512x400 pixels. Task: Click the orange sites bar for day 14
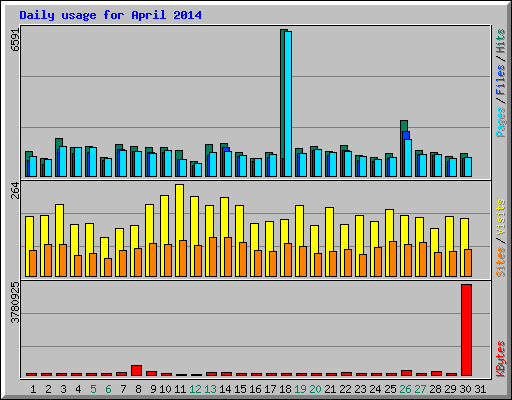click(x=228, y=257)
